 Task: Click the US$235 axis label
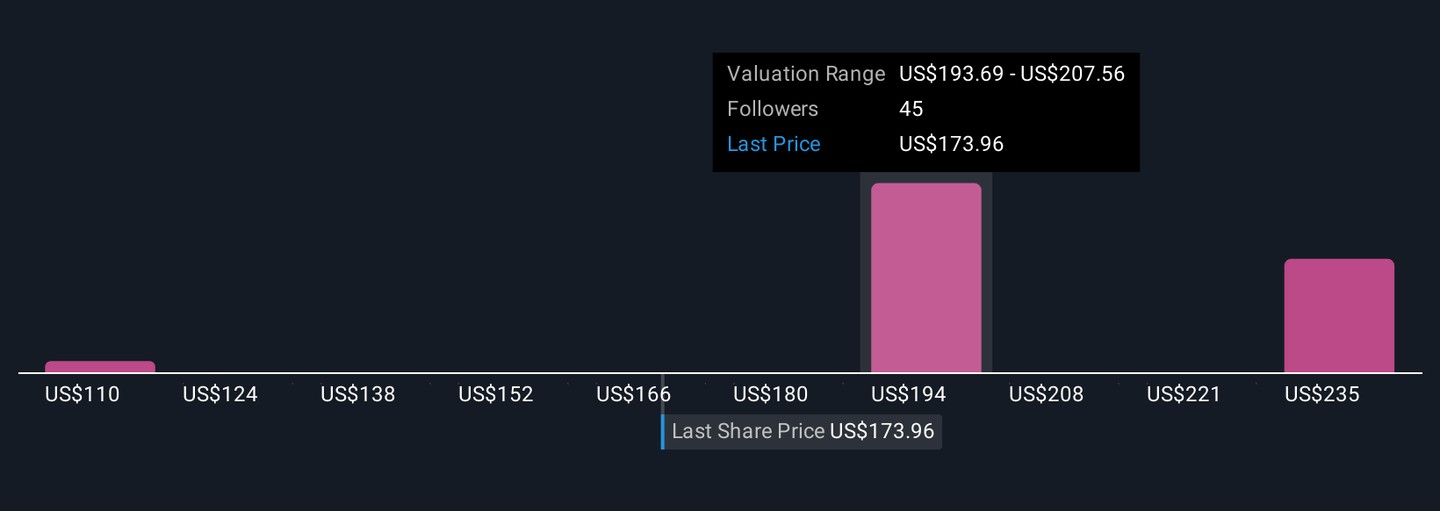(1322, 394)
